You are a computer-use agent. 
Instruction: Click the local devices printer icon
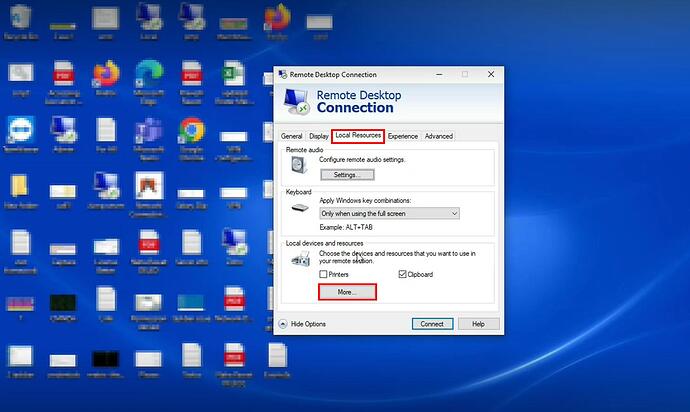(300, 259)
